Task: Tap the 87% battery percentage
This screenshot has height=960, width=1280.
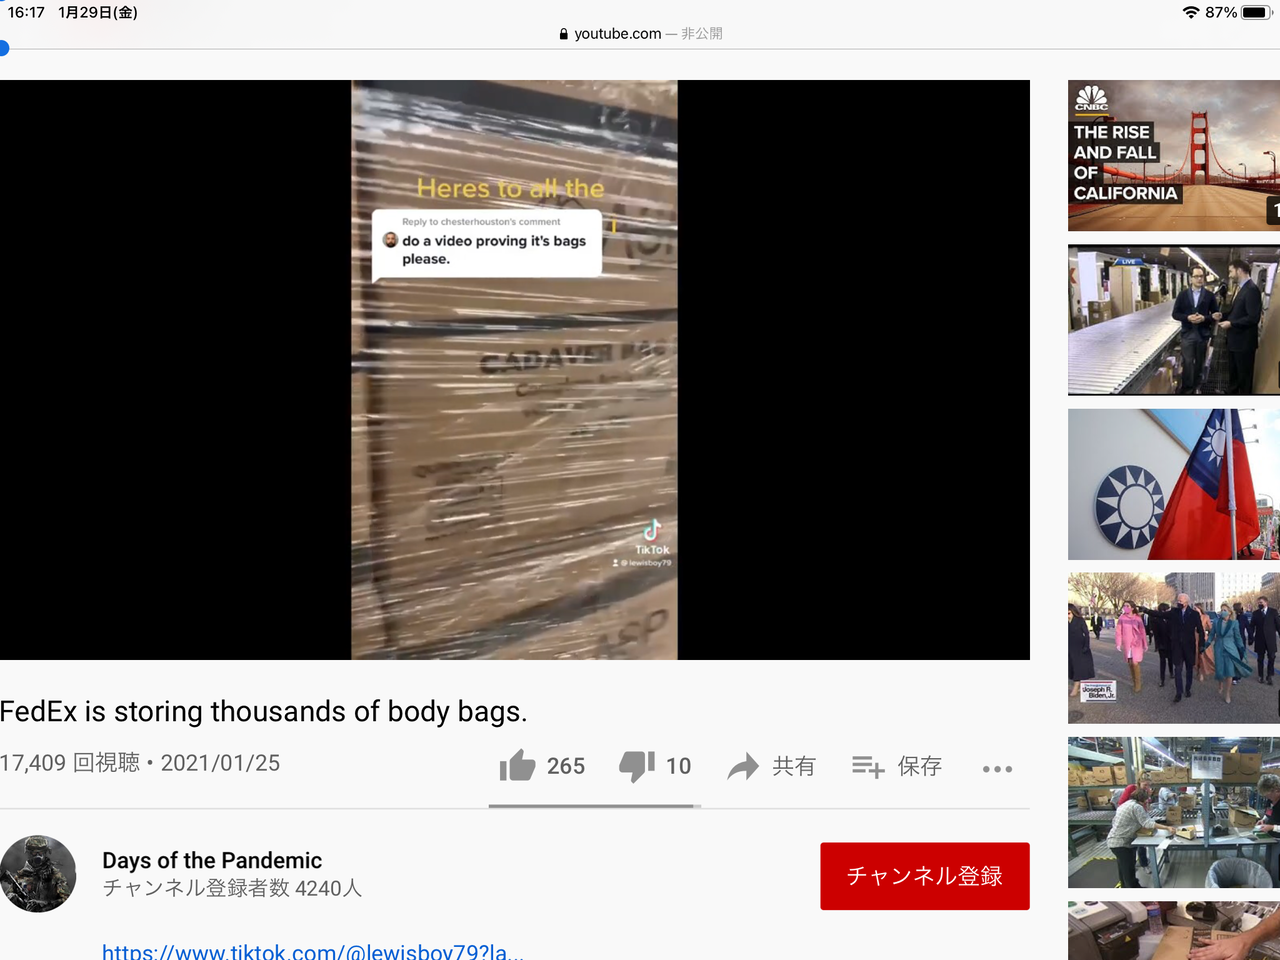Action: tap(1221, 12)
